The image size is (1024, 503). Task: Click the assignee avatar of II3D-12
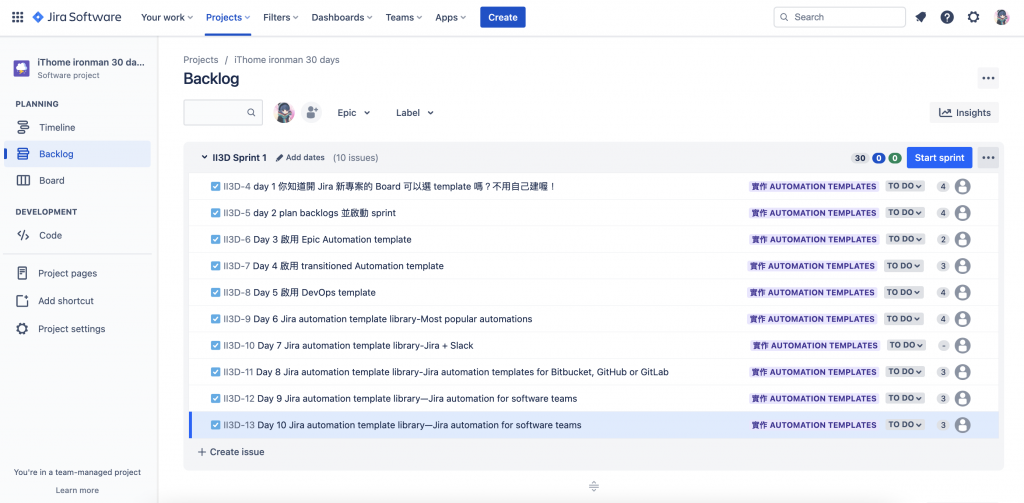(962, 398)
